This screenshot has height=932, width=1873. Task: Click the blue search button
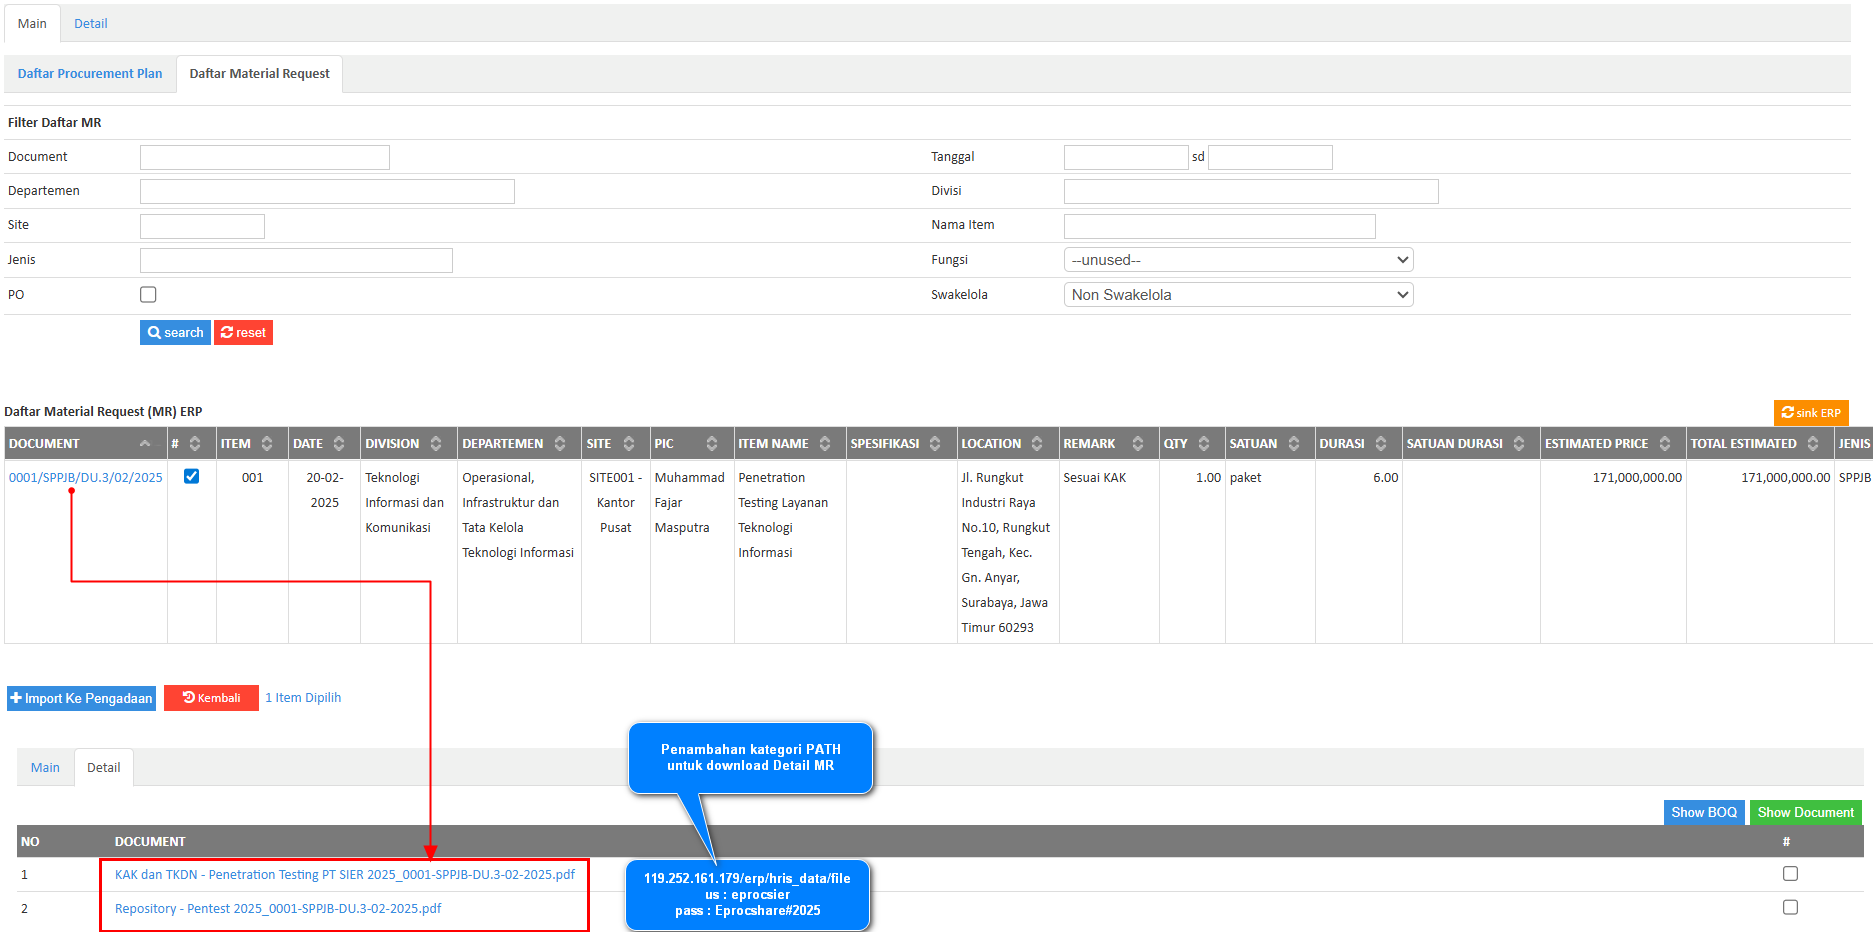[x=175, y=333]
